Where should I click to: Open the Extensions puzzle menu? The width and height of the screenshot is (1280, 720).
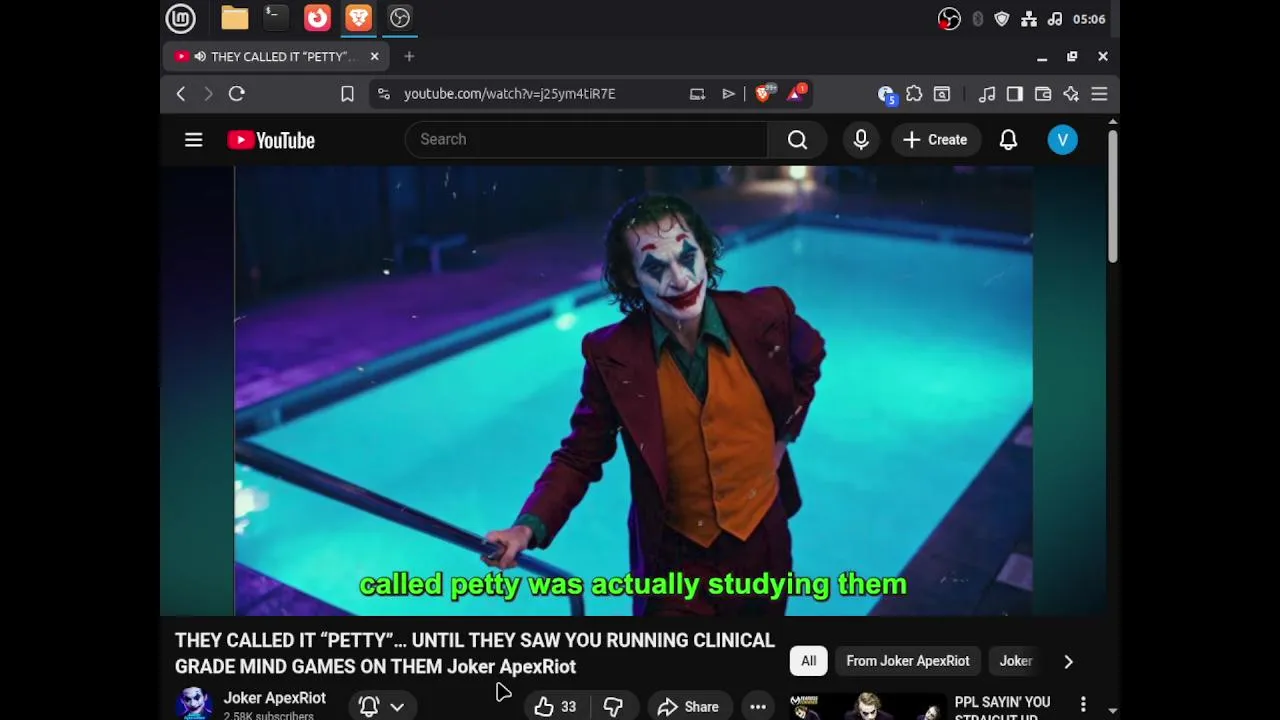[914, 94]
